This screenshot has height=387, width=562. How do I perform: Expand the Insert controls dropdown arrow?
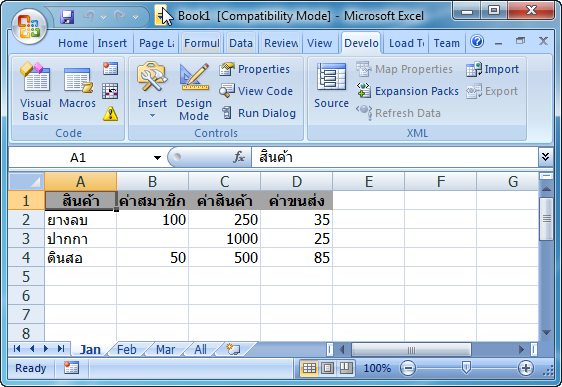click(152, 115)
